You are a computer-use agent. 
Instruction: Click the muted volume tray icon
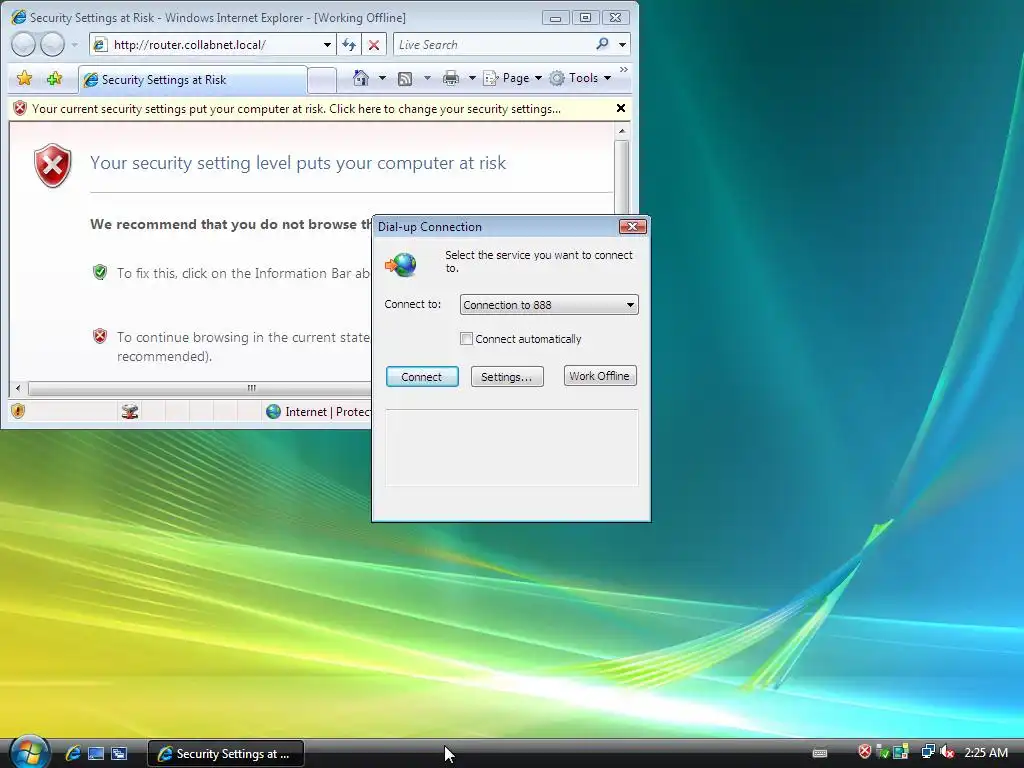point(947,752)
